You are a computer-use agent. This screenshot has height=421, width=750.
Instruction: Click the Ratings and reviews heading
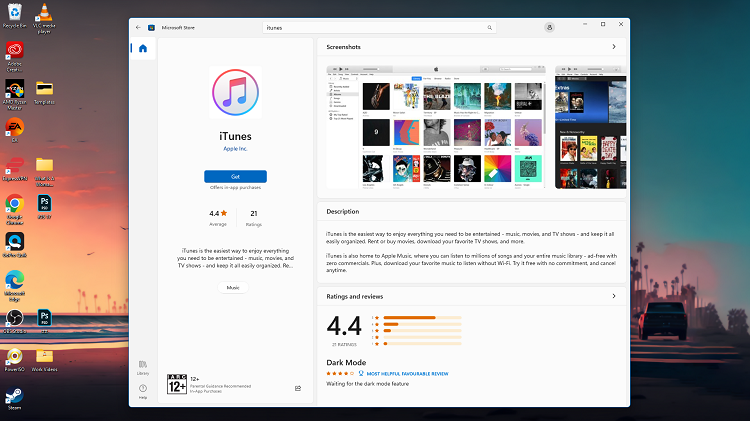pos(354,297)
